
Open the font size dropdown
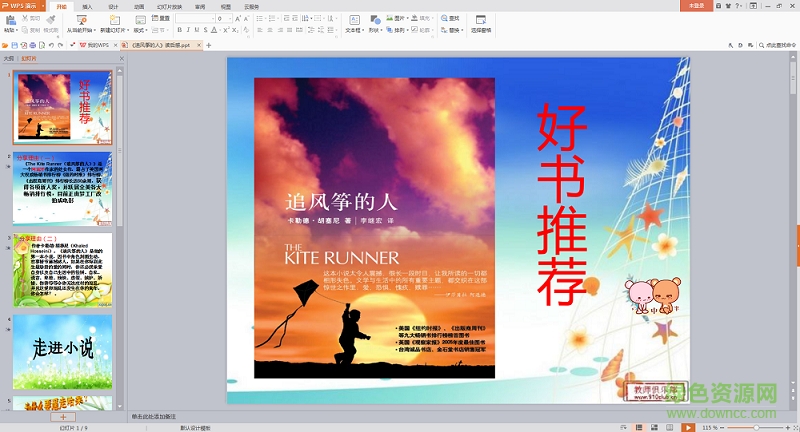[230, 18]
